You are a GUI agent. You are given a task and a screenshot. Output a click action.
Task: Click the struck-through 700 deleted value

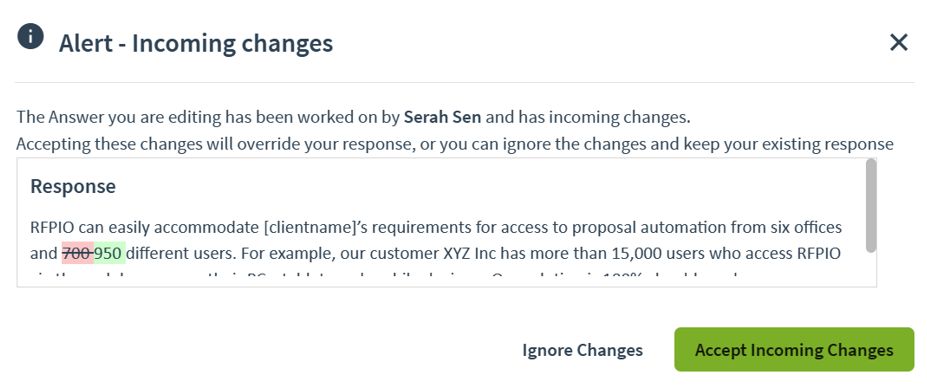coord(77,253)
